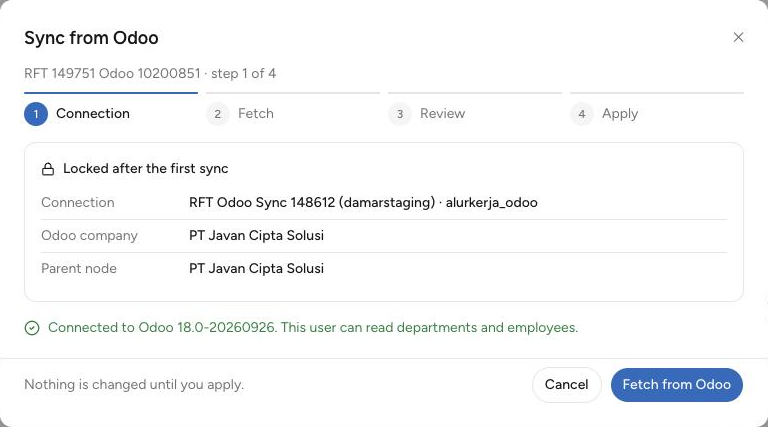The width and height of the screenshot is (768, 427).
Task: Click the step 4 number circle
Action: coord(582,114)
